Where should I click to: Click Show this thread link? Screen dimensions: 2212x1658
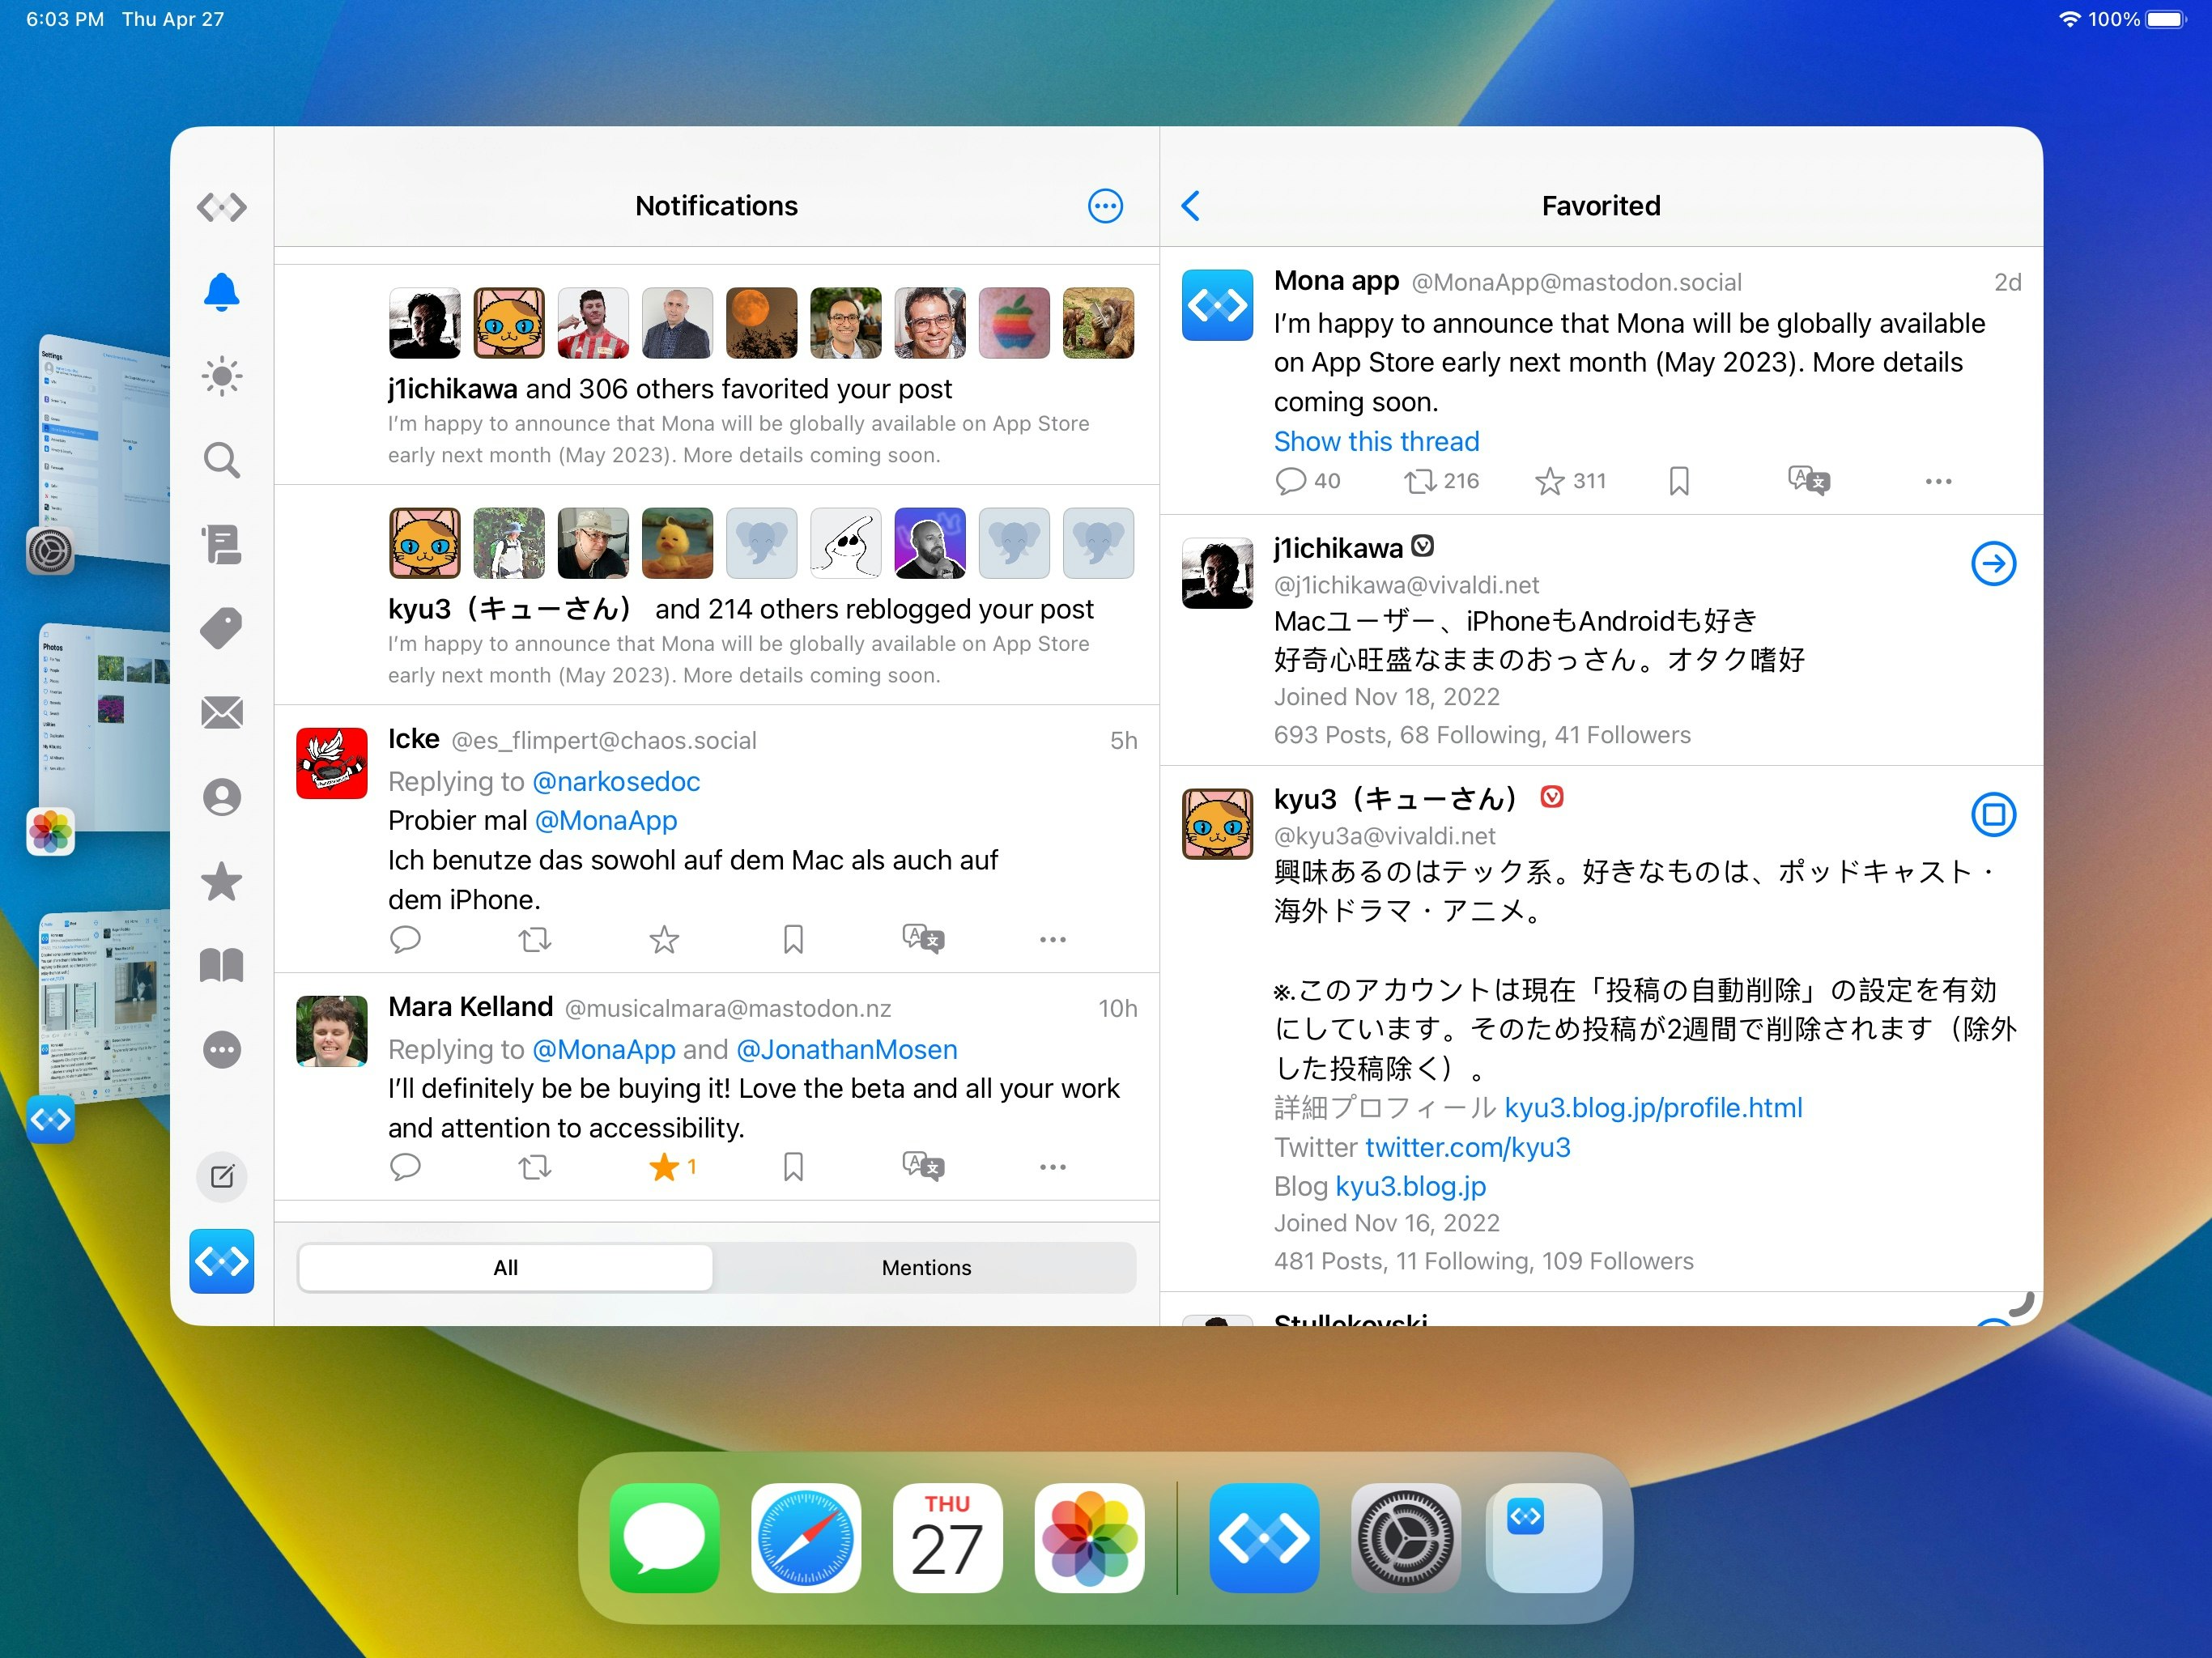click(x=1376, y=441)
